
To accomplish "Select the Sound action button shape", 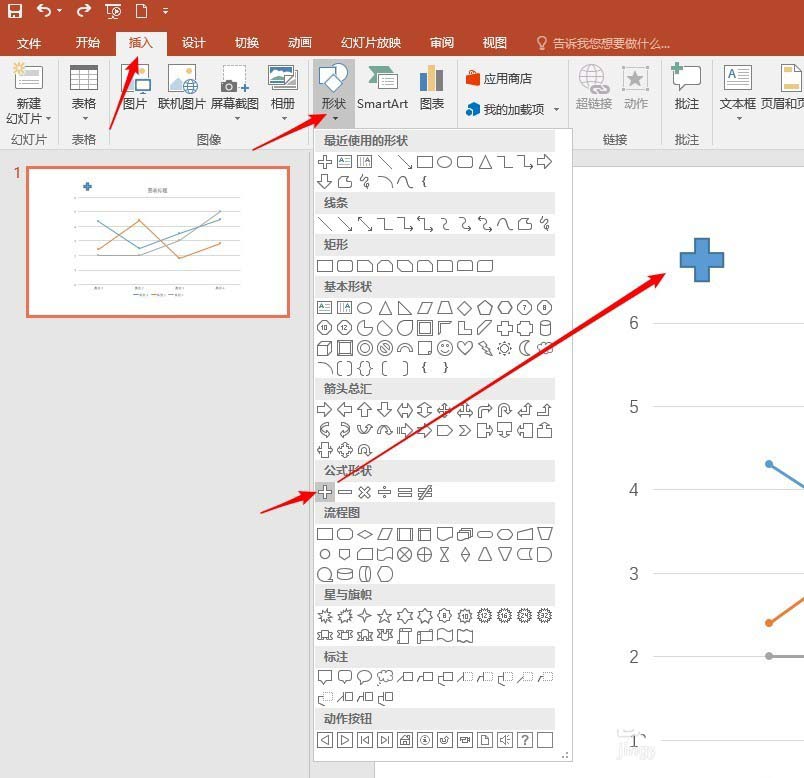I will (505, 740).
